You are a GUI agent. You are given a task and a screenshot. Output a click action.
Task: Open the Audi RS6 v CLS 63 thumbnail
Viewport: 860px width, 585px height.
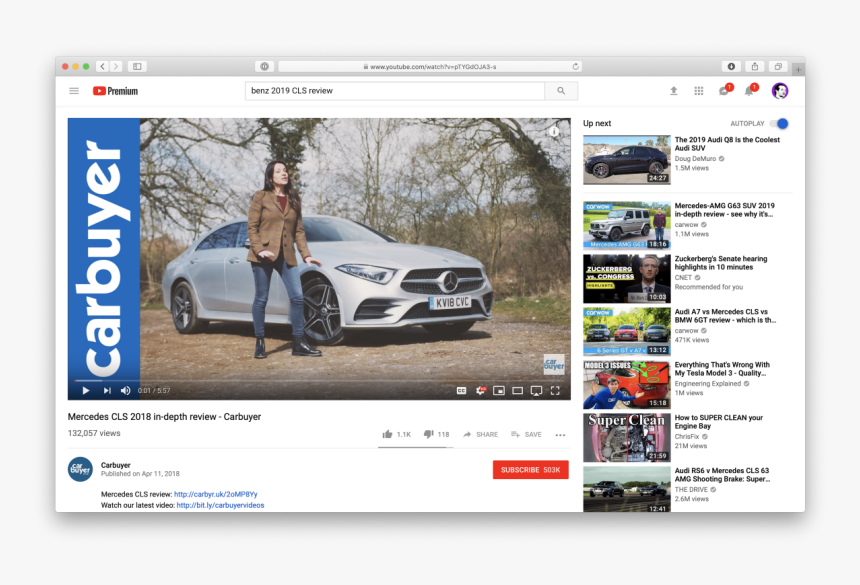[x=626, y=489]
